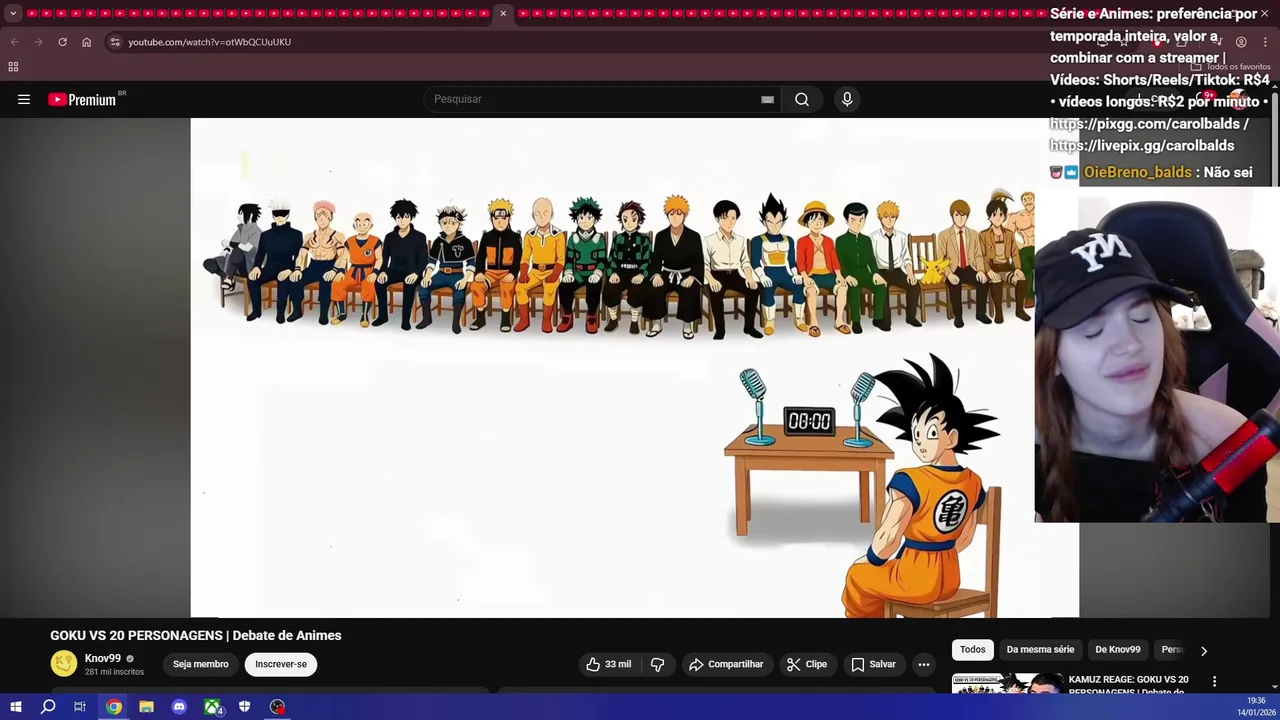Open the browser home page icon
The image size is (1280, 720).
tap(86, 42)
